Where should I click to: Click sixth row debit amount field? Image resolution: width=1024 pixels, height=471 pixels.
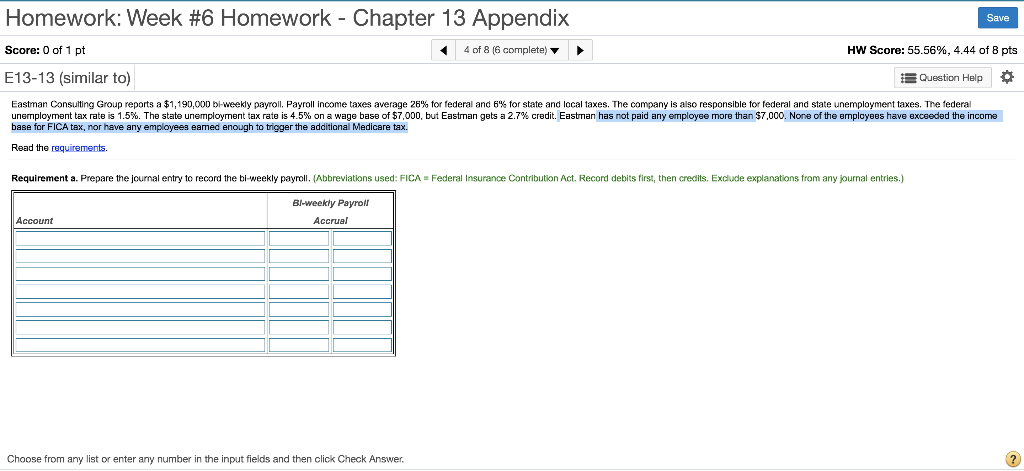tap(299, 327)
